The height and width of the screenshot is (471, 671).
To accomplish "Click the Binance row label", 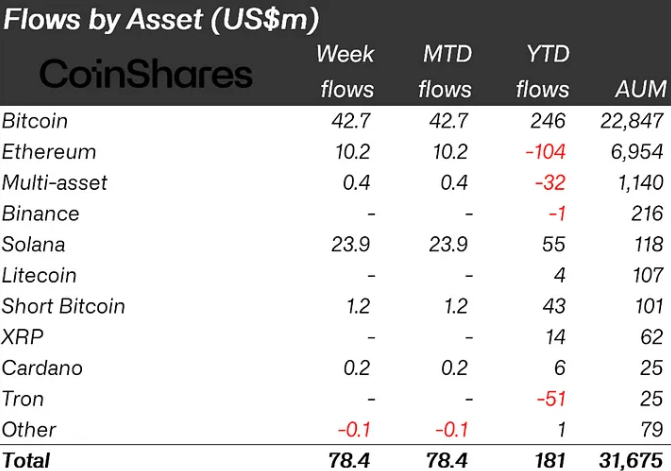I will 41,213.
